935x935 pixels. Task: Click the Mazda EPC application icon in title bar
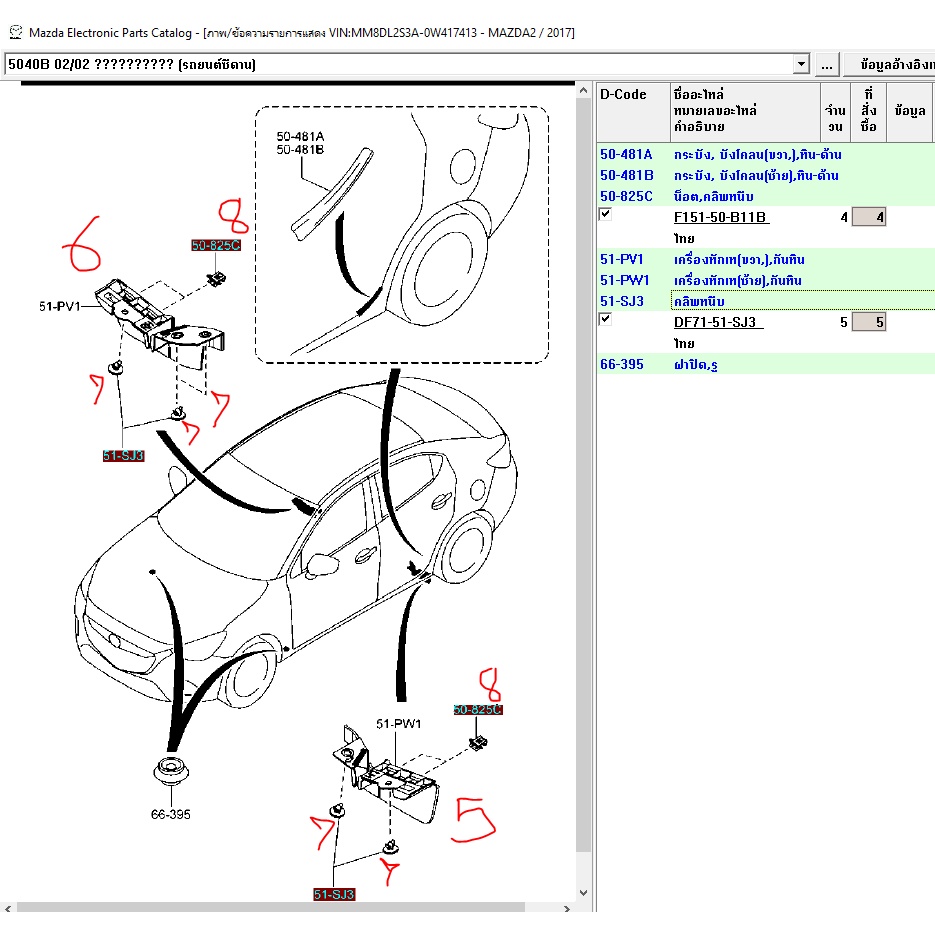point(13,32)
